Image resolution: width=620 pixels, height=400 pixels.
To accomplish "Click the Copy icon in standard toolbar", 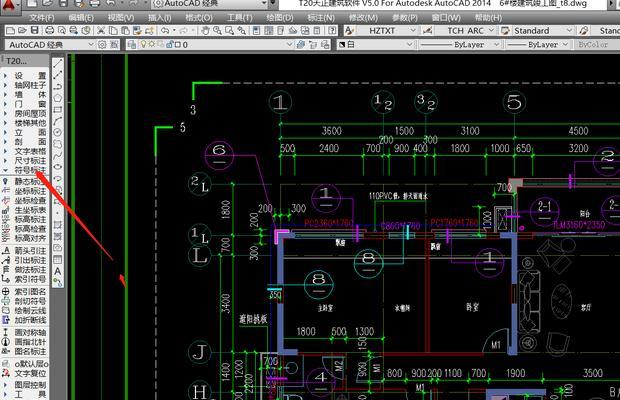I will tap(113, 30).
